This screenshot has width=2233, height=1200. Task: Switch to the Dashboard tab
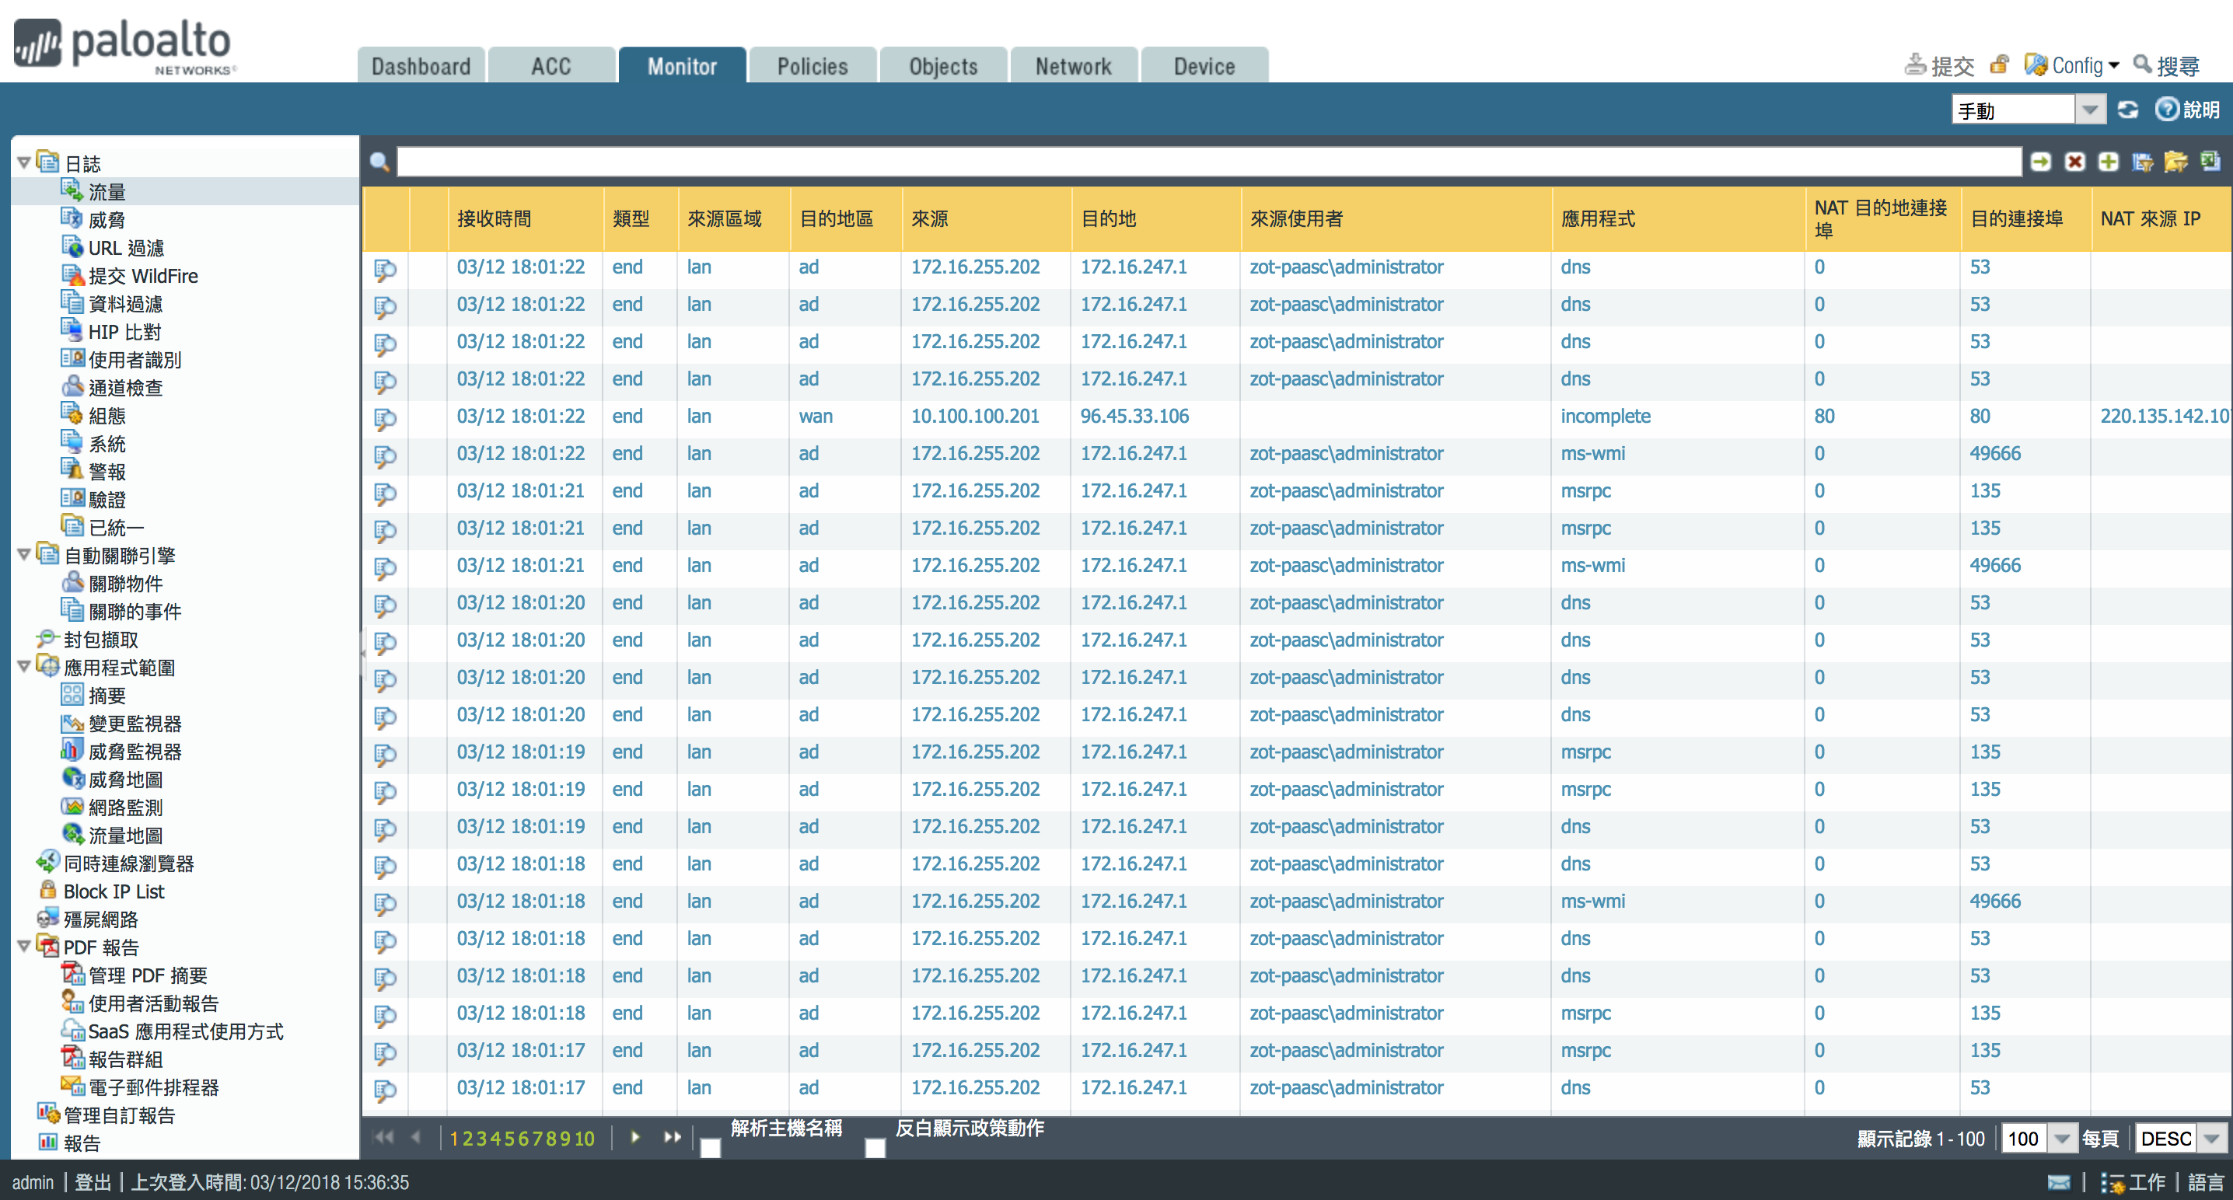click(421, 66)
